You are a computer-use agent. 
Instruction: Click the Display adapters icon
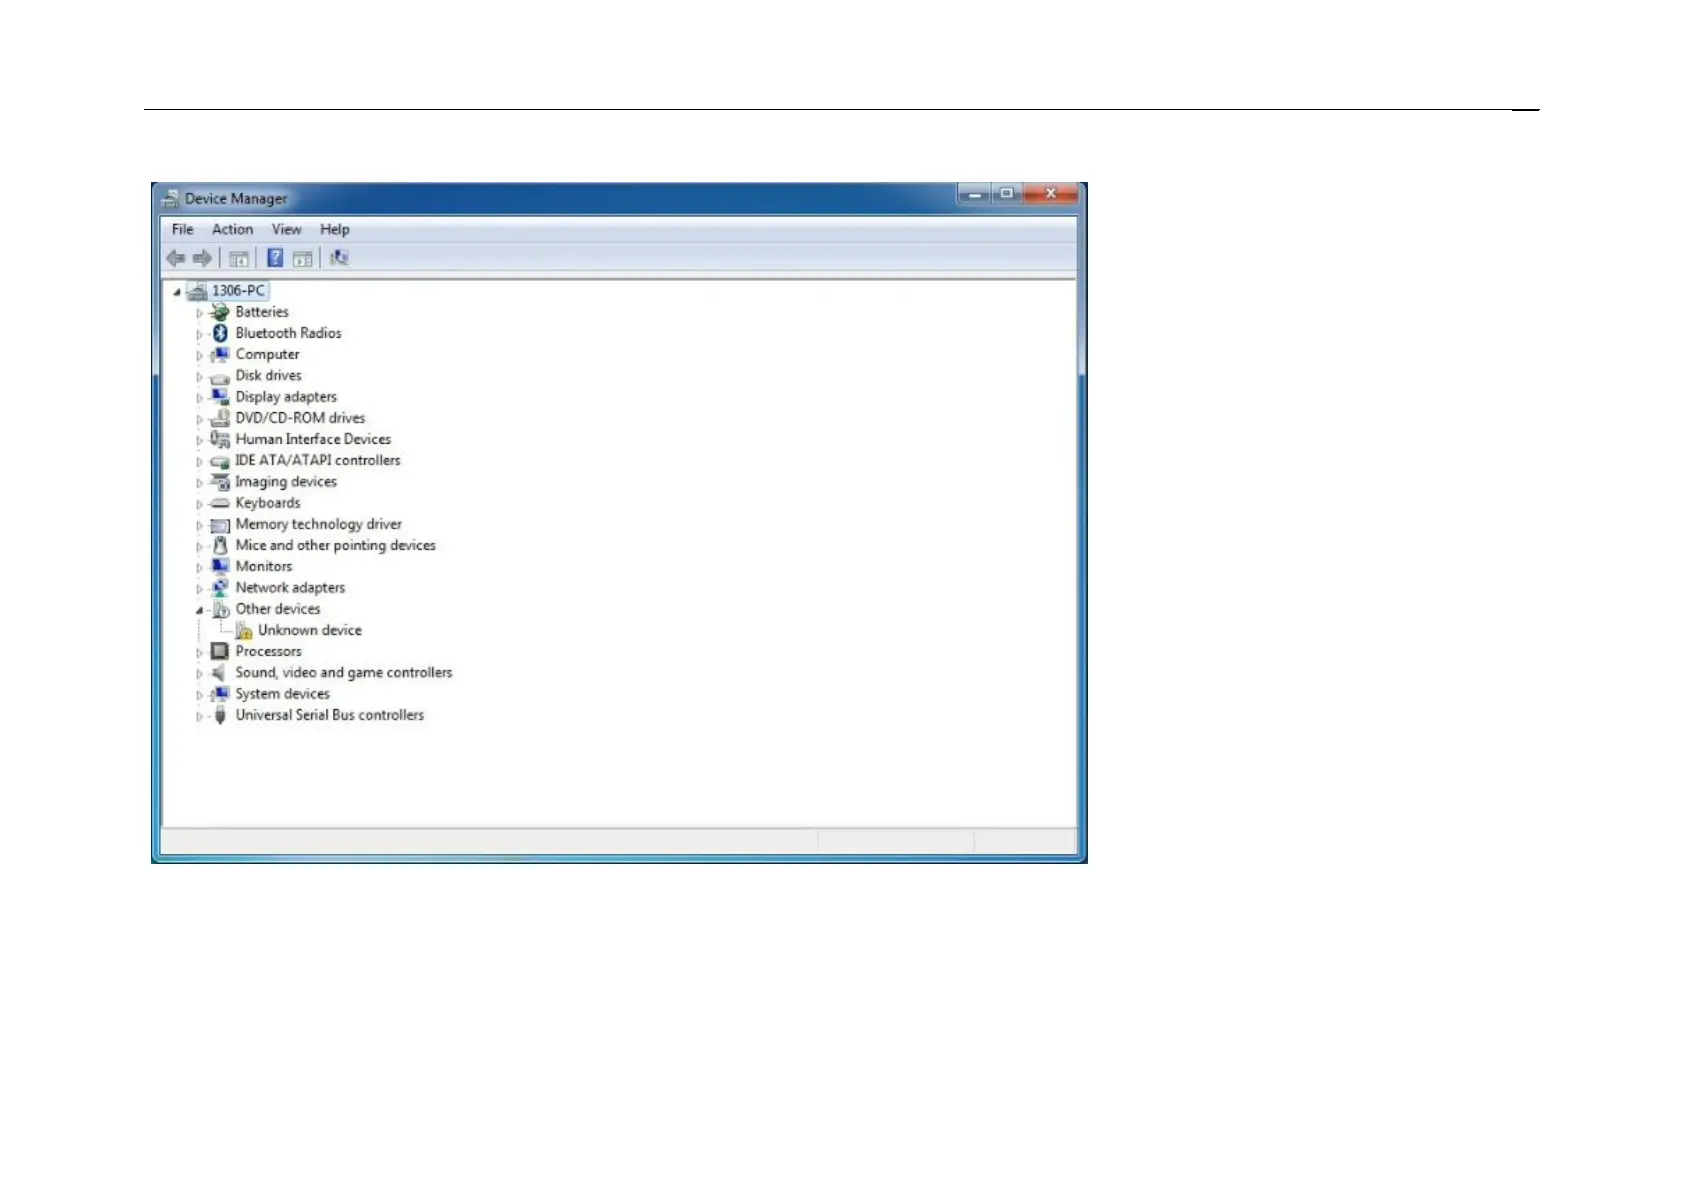[x=220, y=397]
